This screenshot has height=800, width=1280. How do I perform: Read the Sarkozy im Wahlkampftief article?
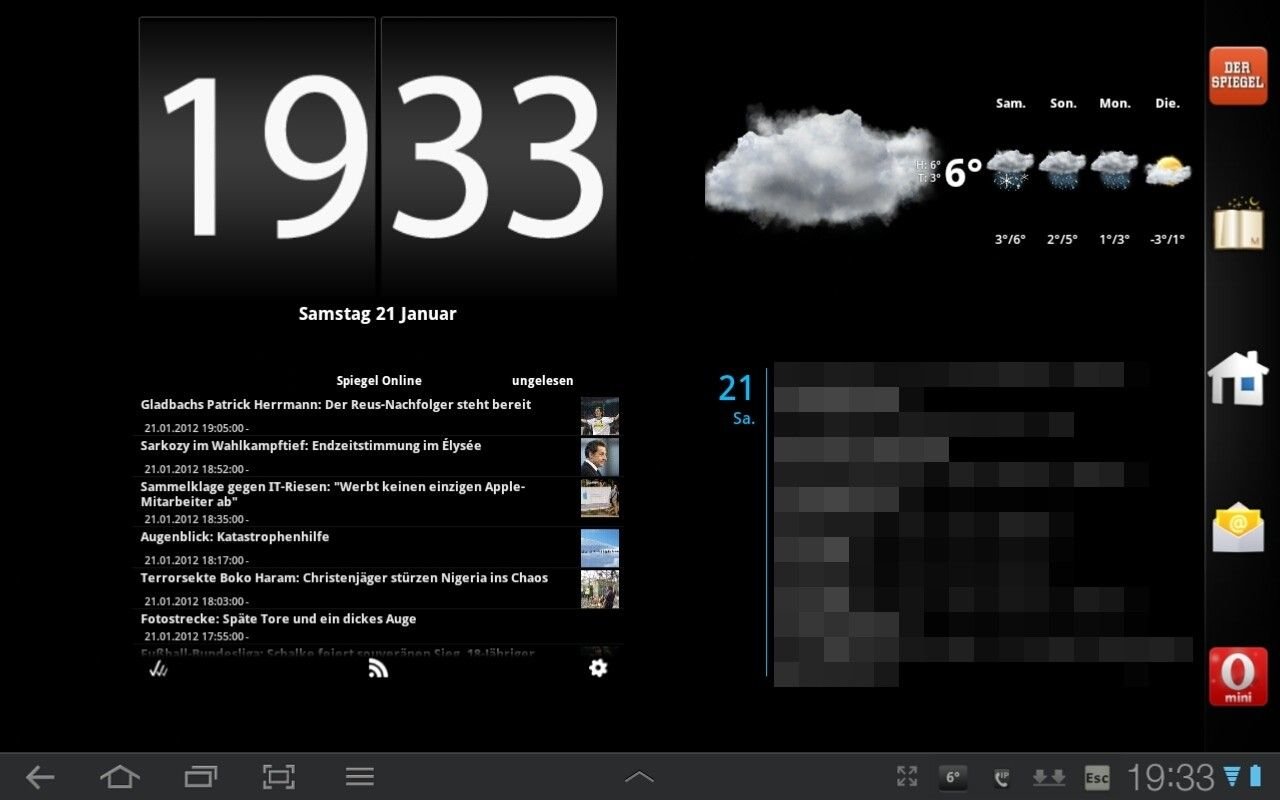311,446
